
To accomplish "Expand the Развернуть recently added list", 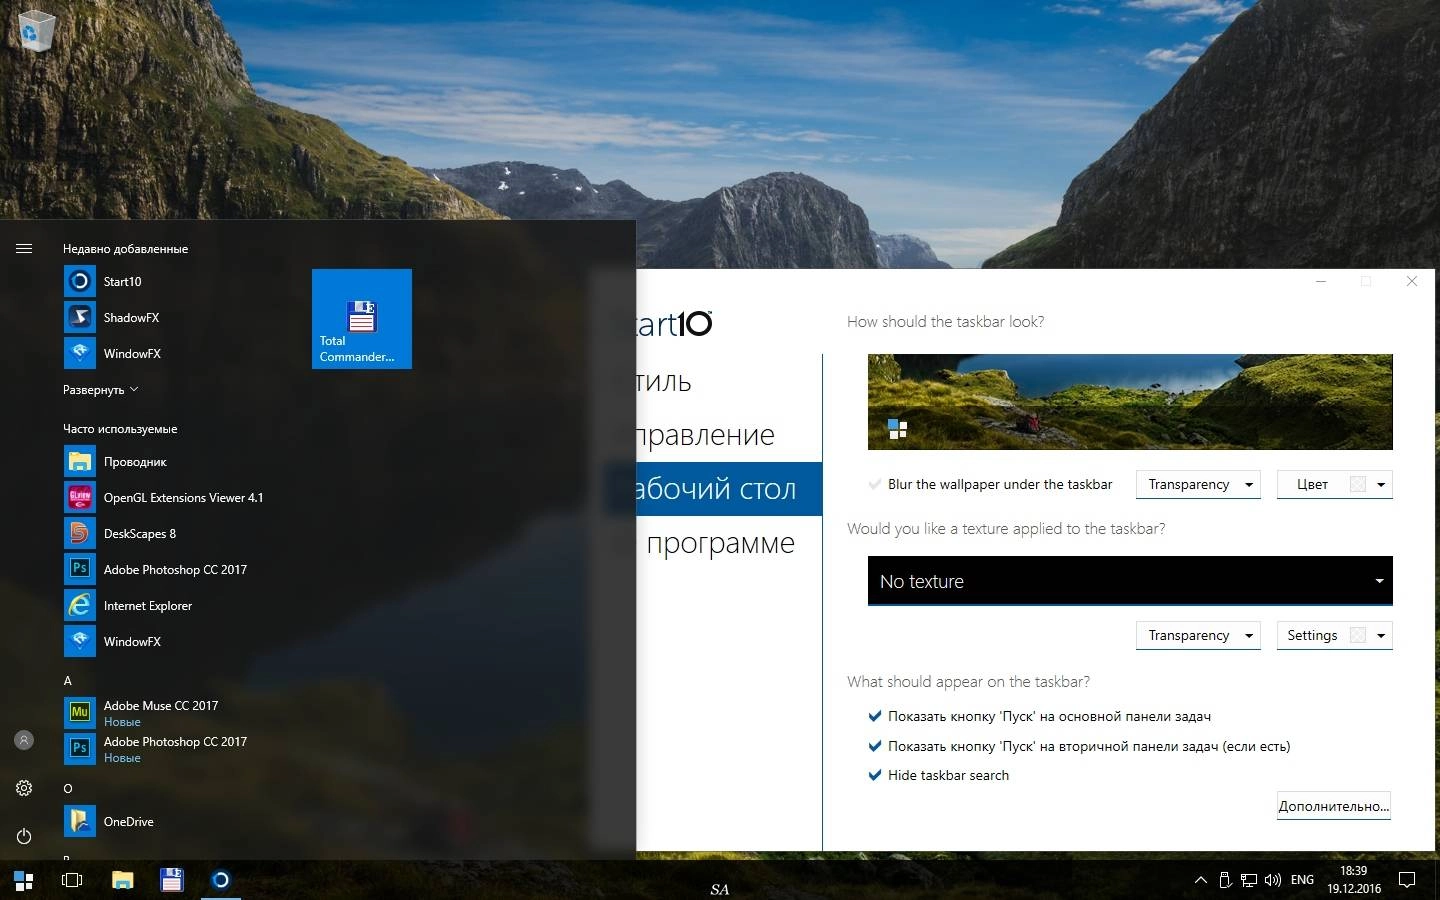I will point(100,389).
